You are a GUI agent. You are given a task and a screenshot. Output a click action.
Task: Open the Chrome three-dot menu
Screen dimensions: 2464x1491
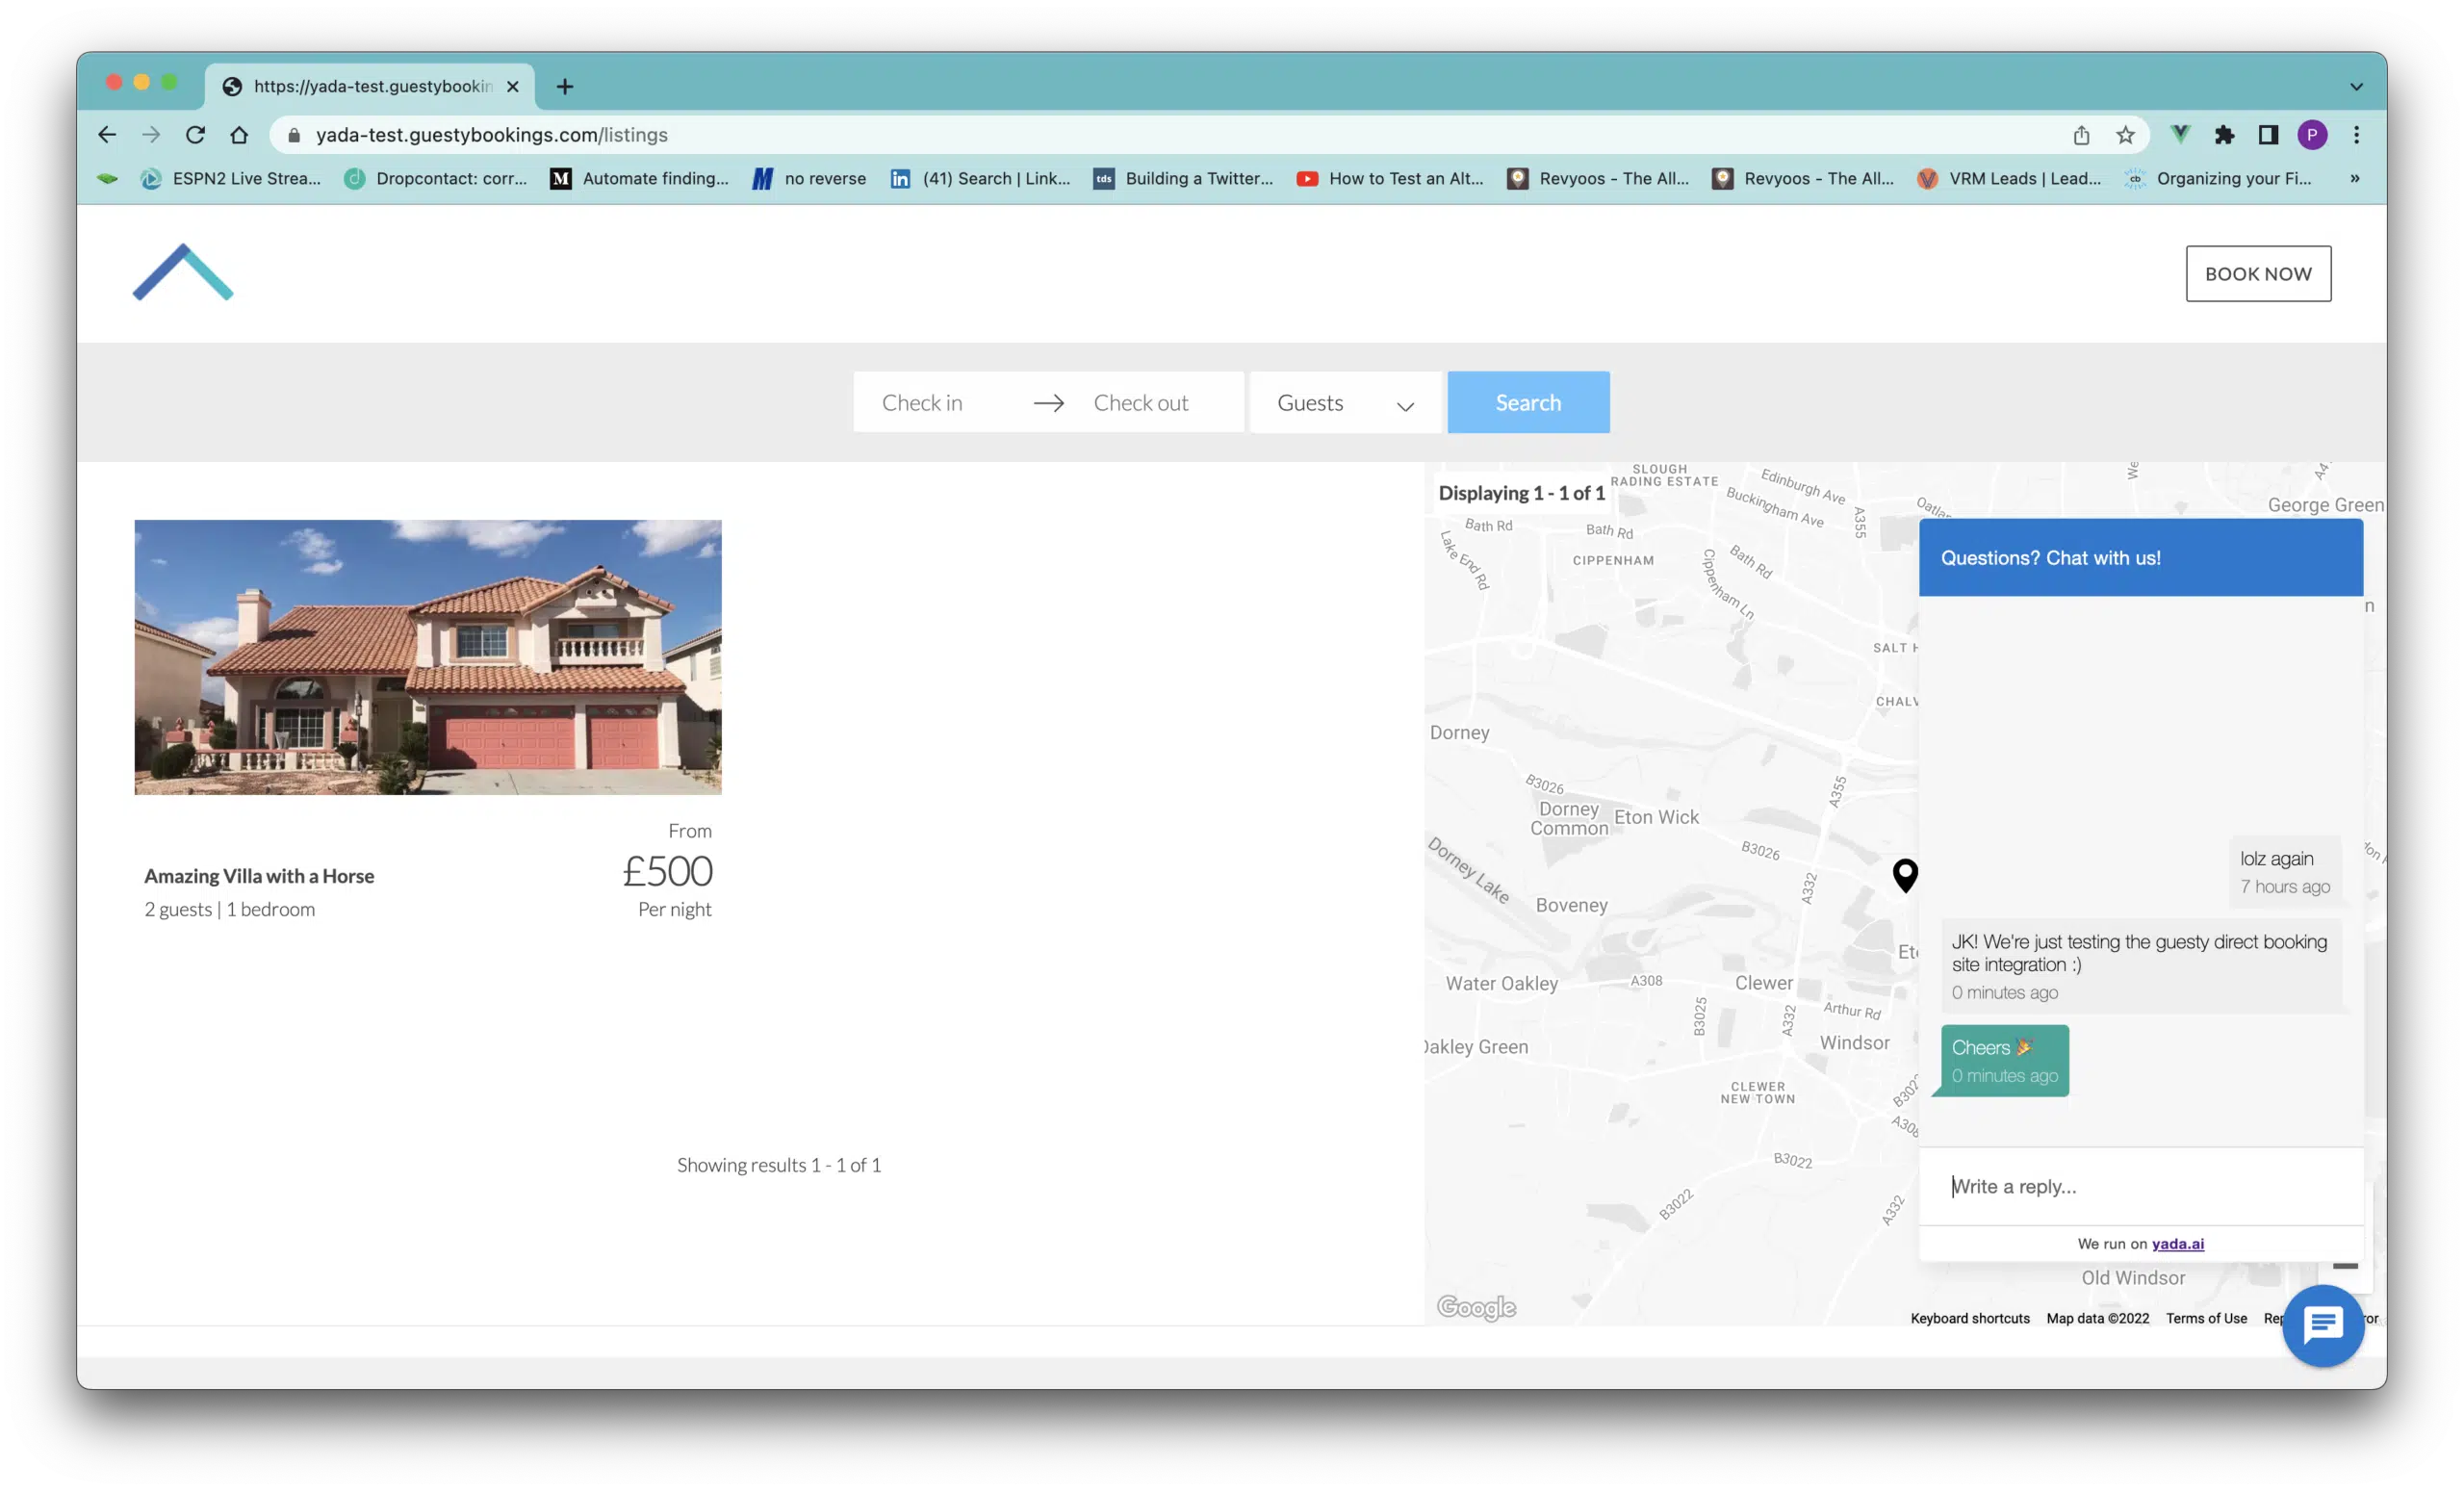pos(2356,135)
